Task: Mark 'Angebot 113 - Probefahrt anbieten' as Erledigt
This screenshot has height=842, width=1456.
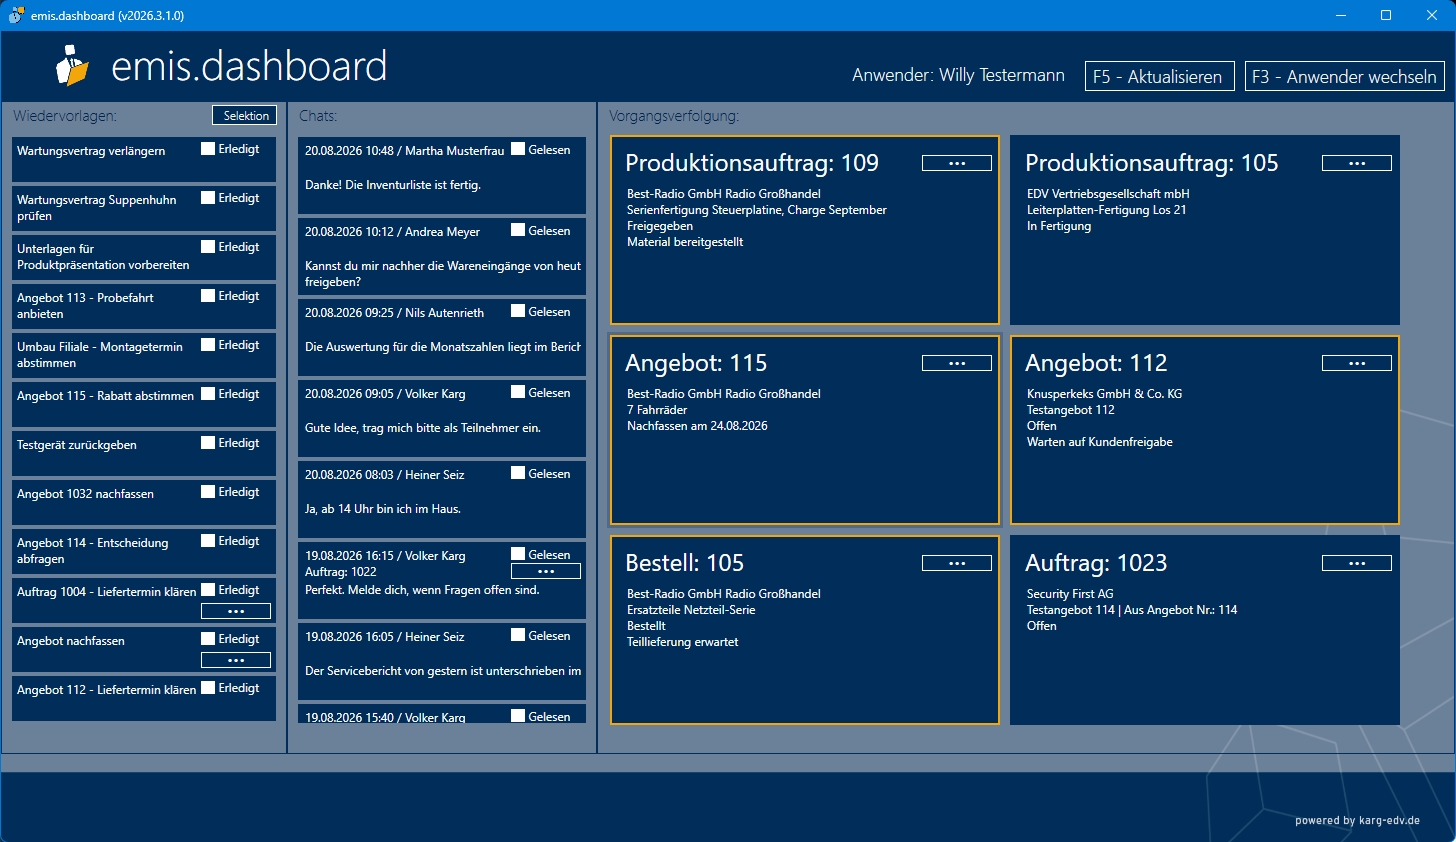Action: 208,296
